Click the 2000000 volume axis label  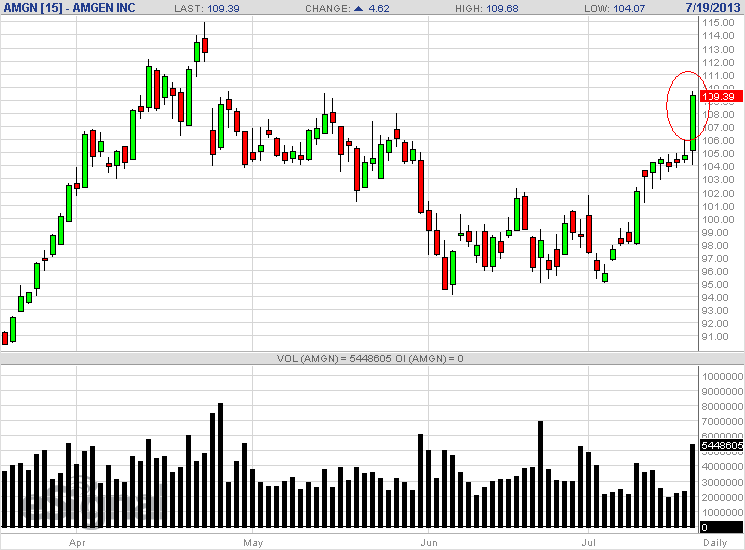click(722, 498)
